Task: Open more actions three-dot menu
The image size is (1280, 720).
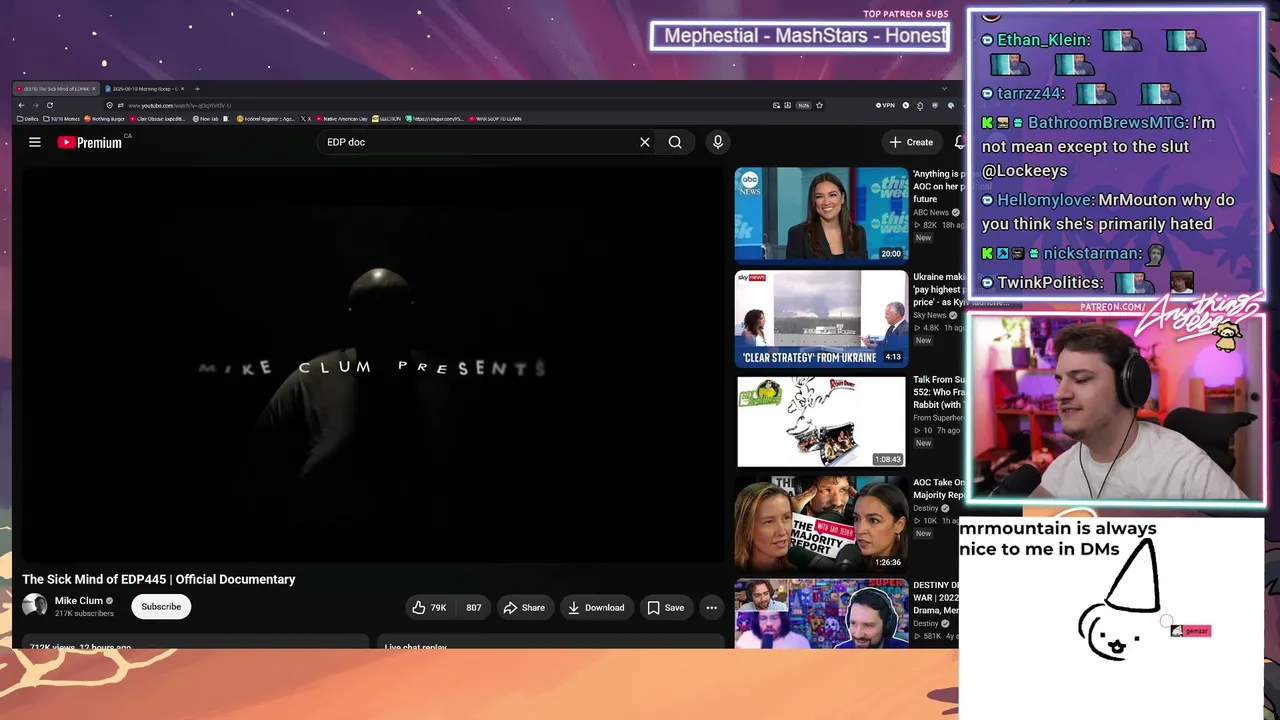Action: [x=711, y=607]
